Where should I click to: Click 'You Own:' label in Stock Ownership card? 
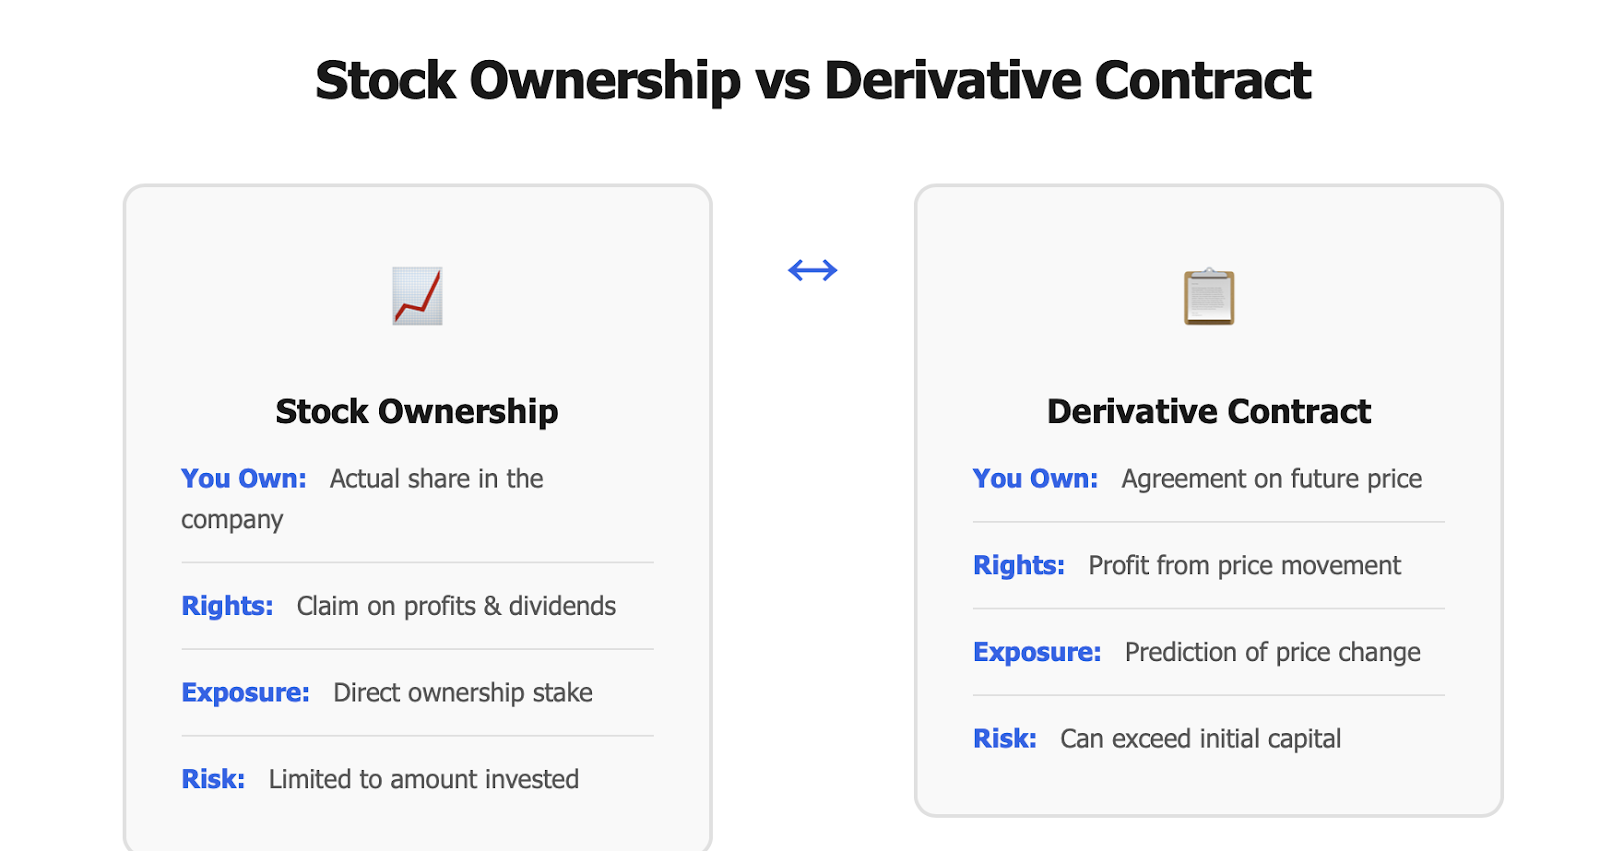[244, 479]
